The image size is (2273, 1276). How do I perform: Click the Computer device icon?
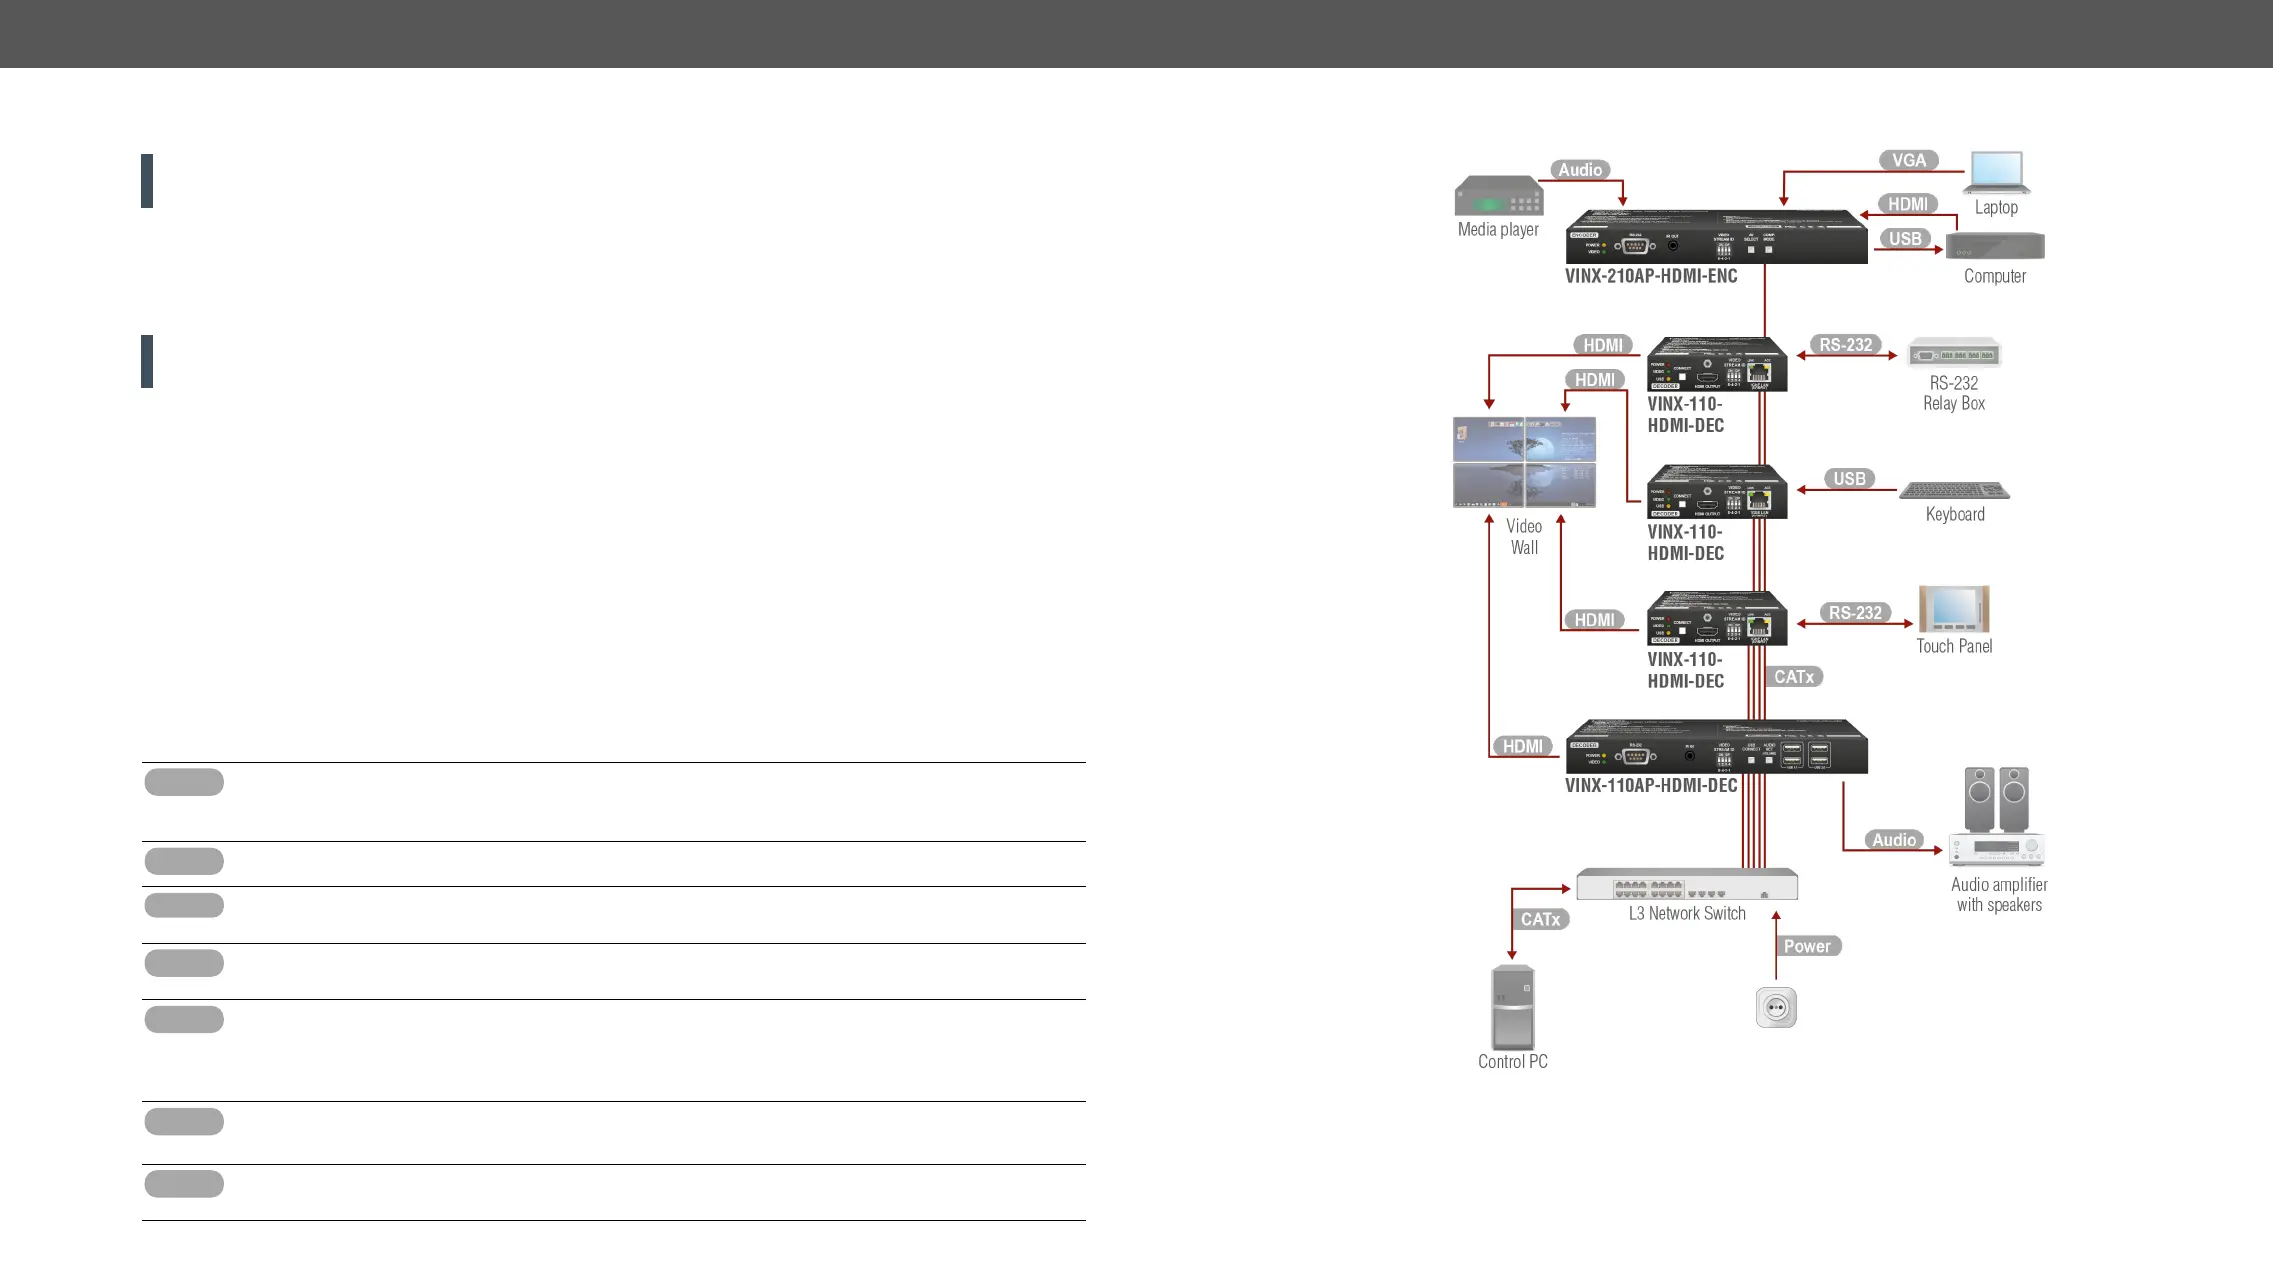(x=1995, y=246)
